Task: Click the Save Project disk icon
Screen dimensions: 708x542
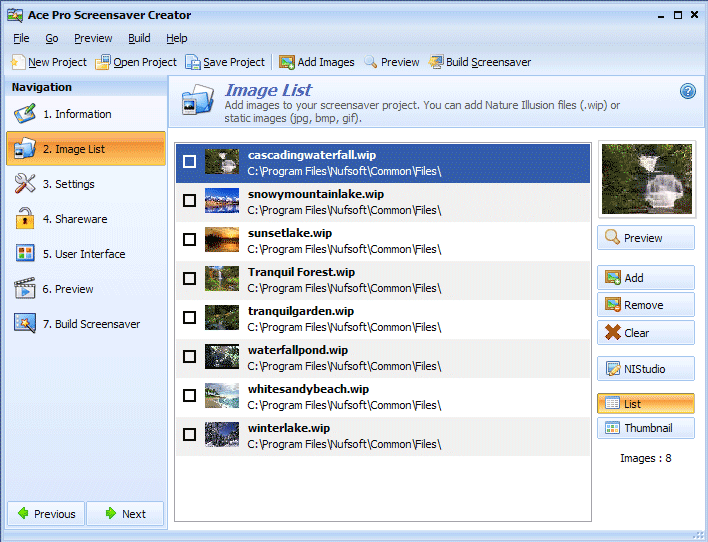Action: click(193, 62)
